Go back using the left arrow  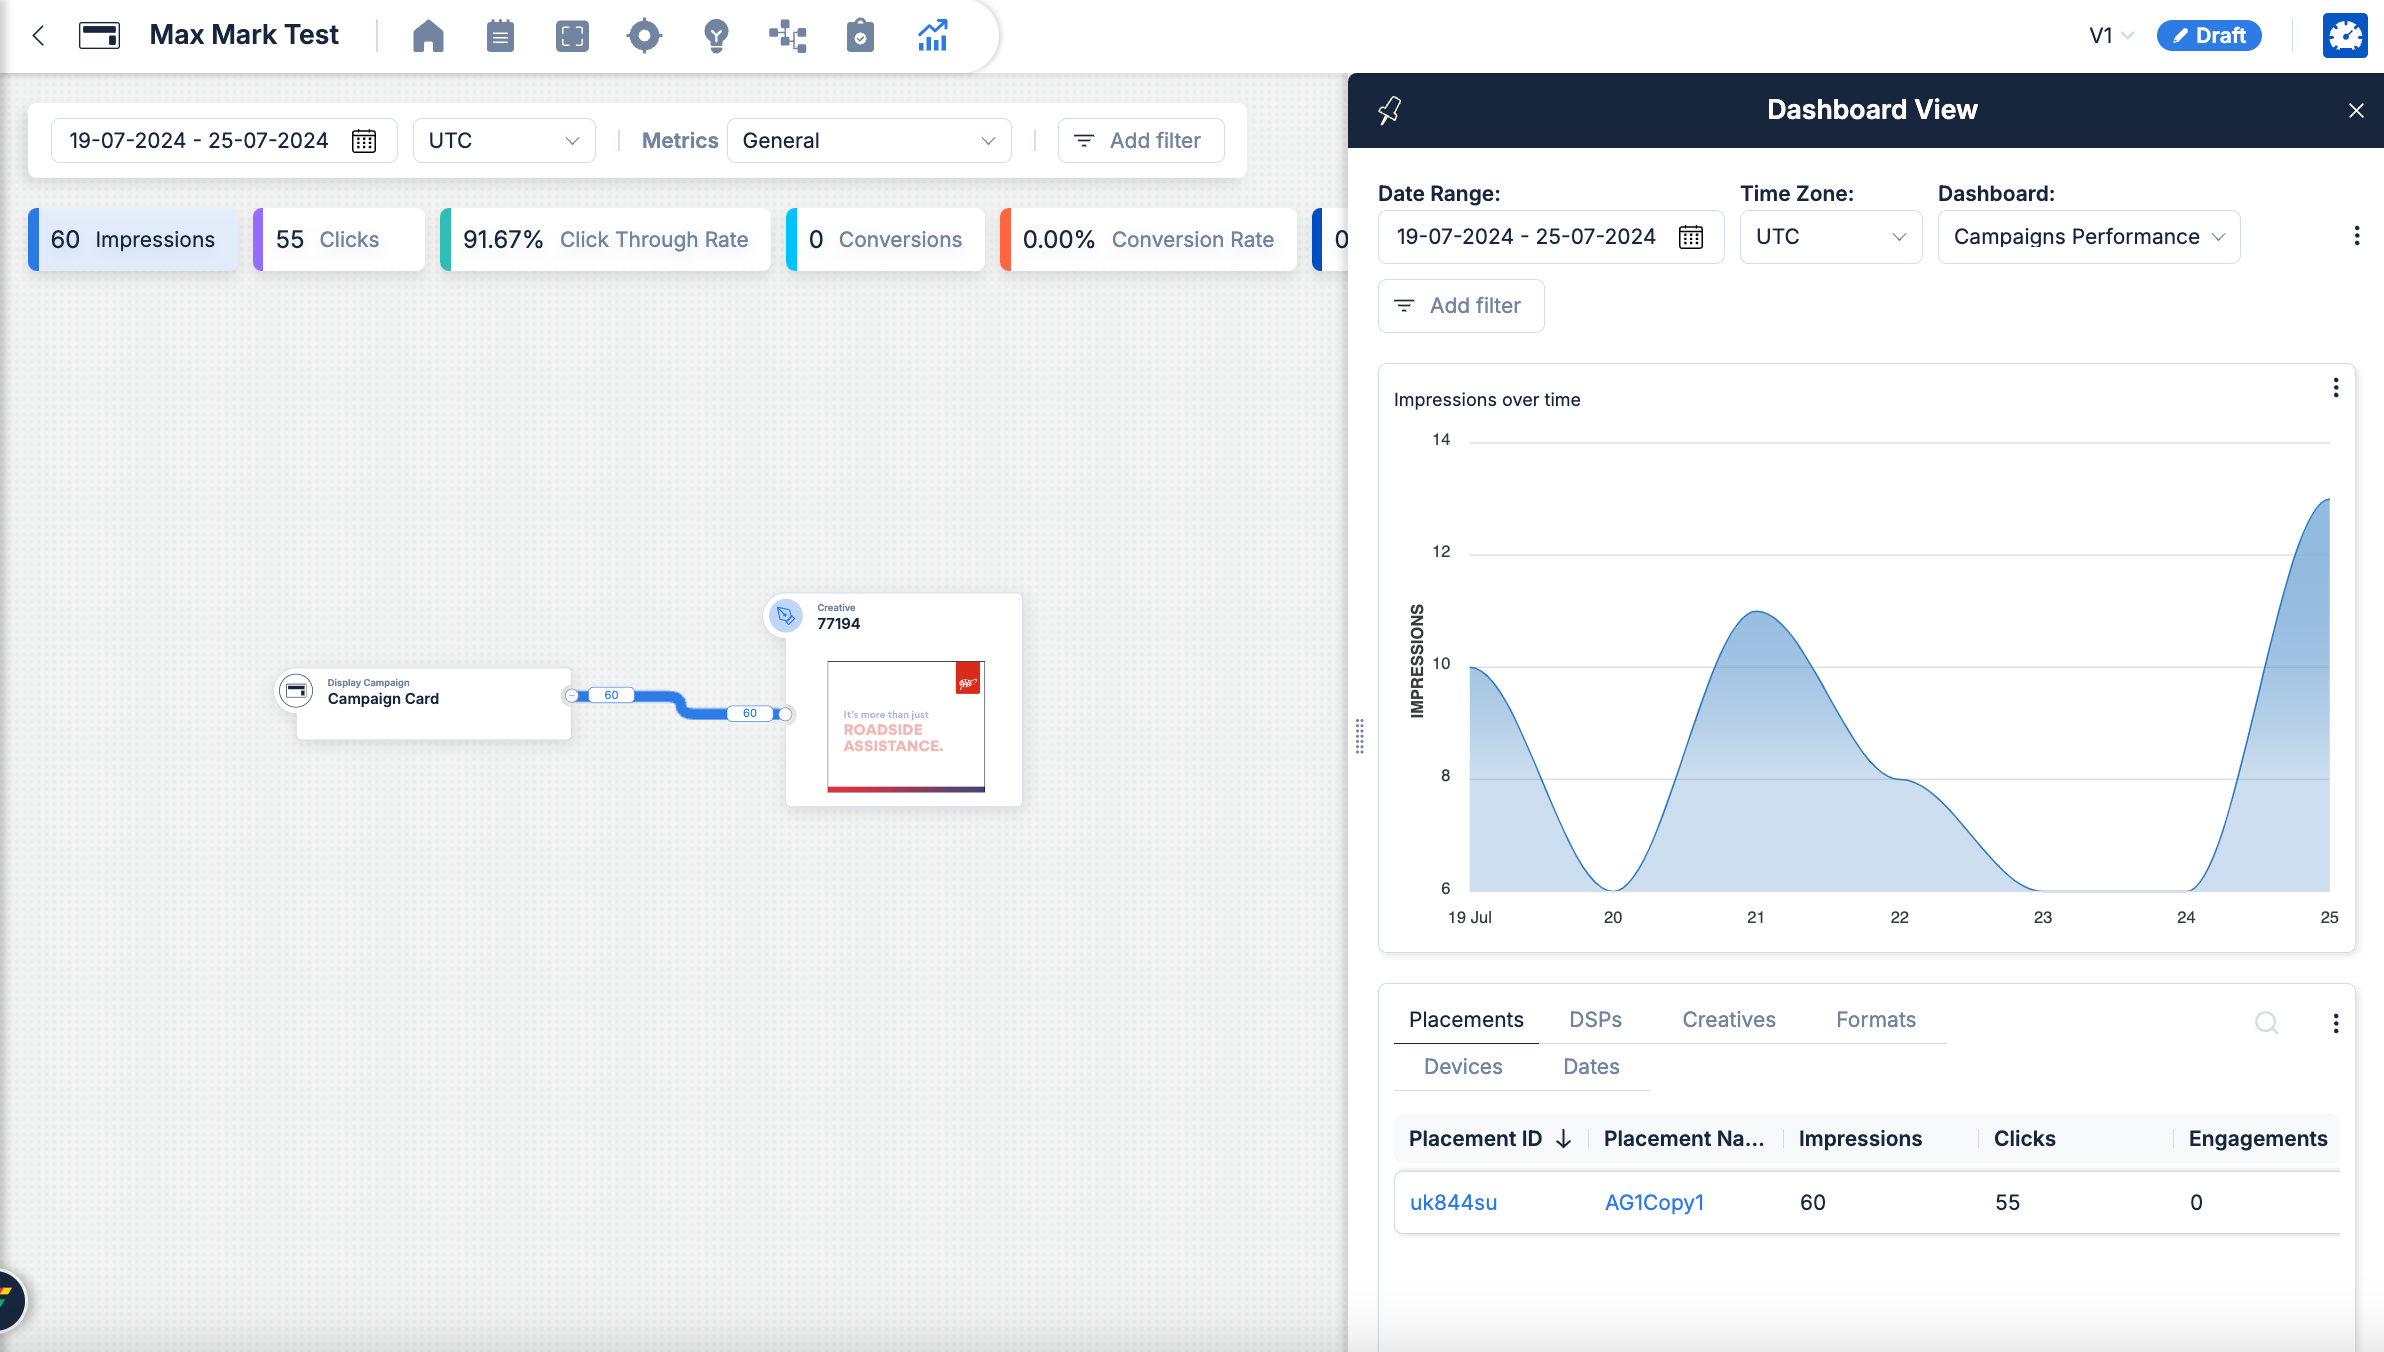(38, 36)
